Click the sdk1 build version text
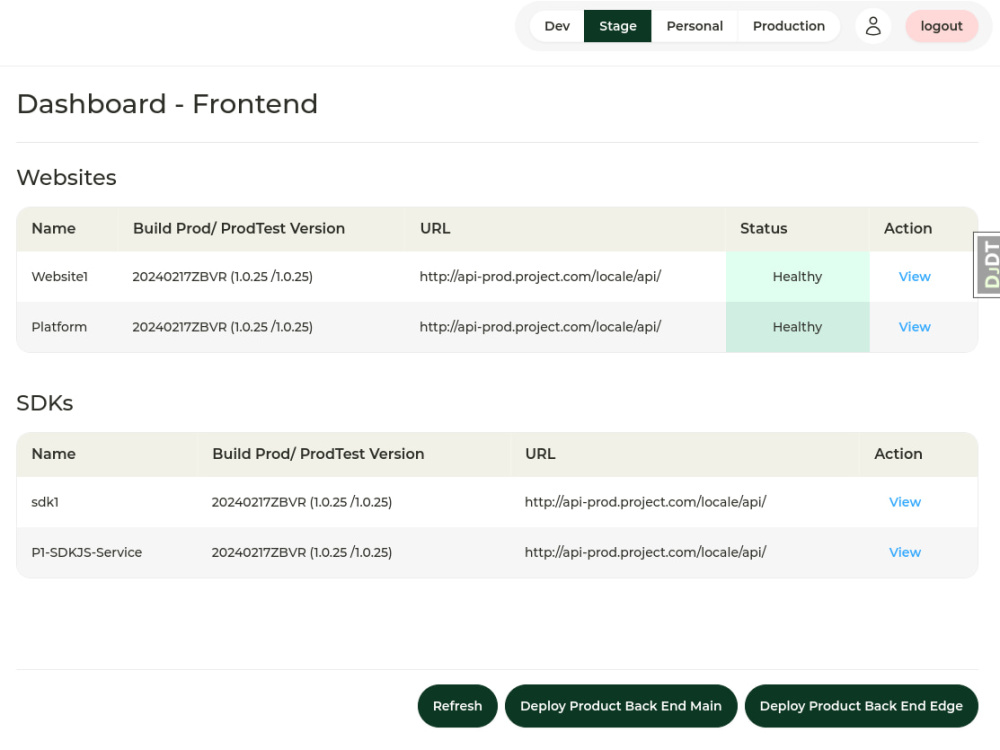Image resolution: width=1000 pixels, height=750 pixels. tap(302, 502)
